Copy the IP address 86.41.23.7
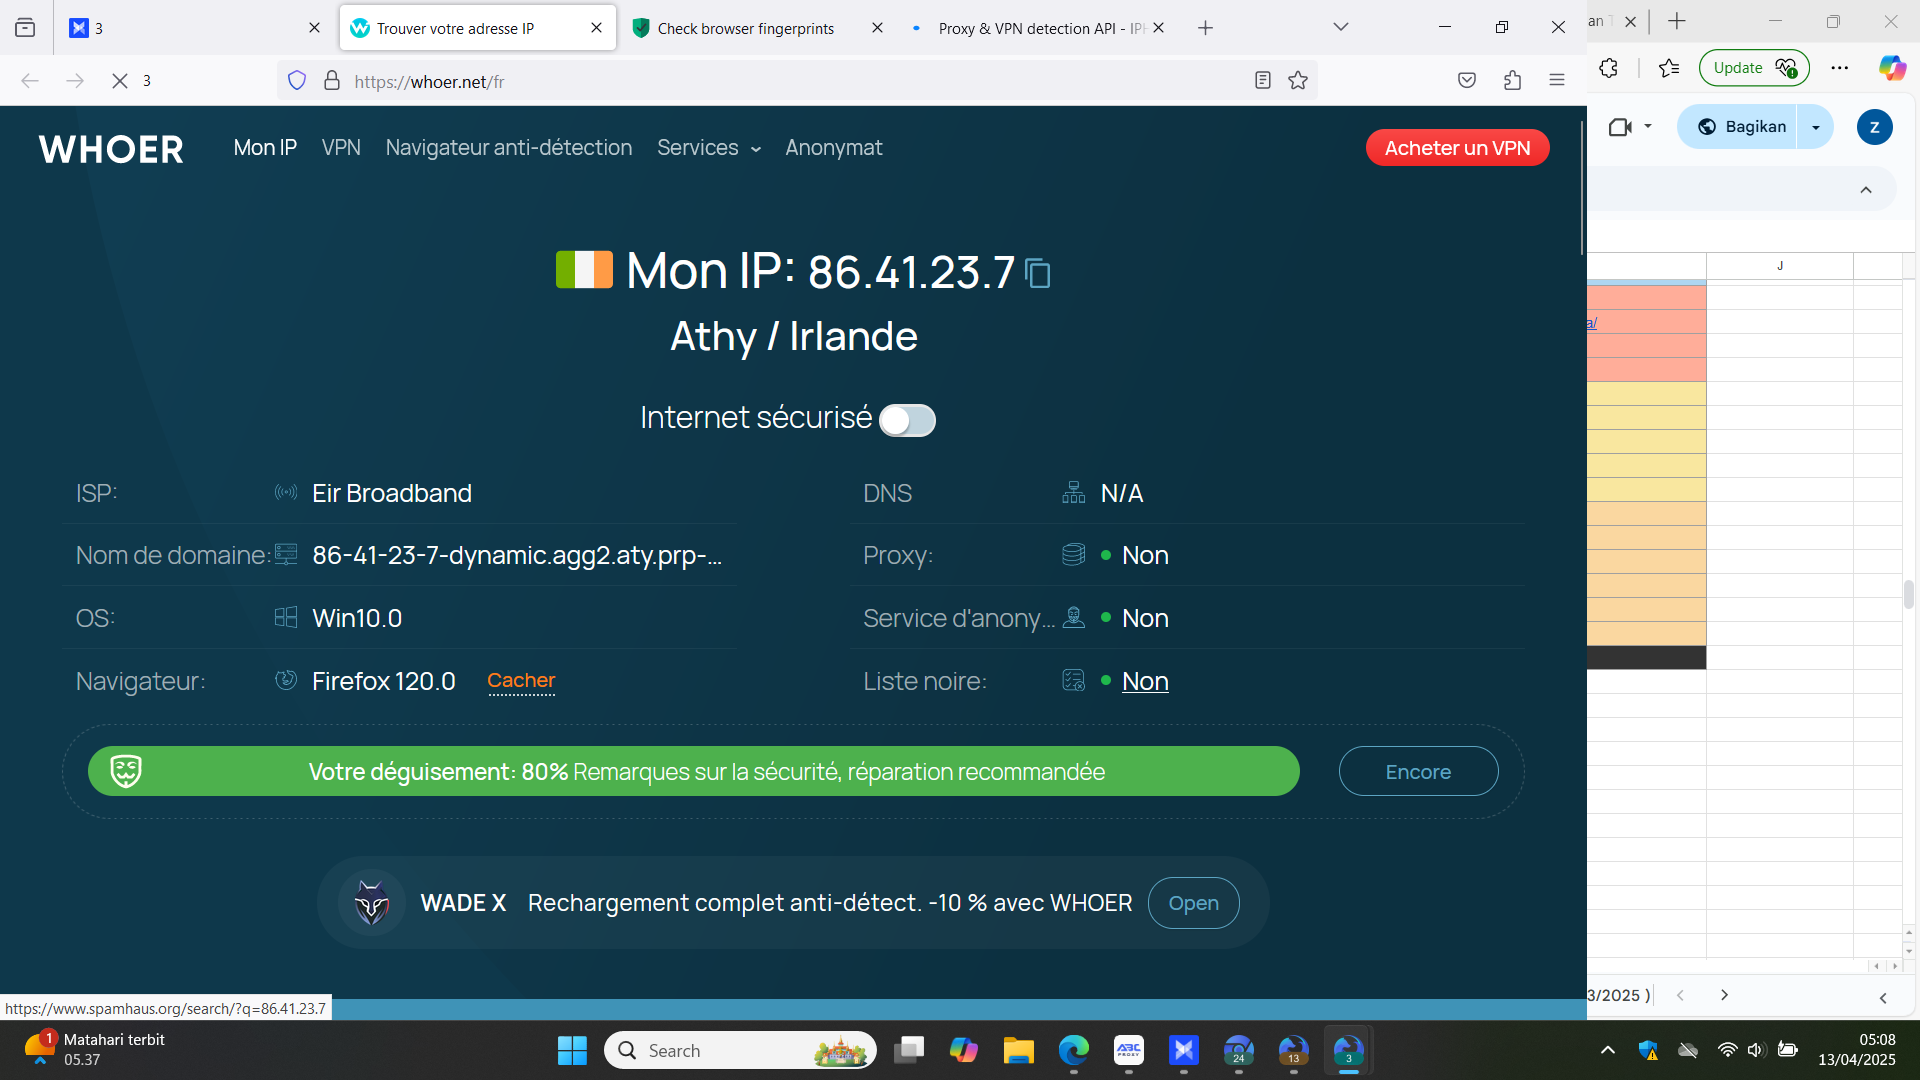The image size is (1920, 1080). (1038, 273)
